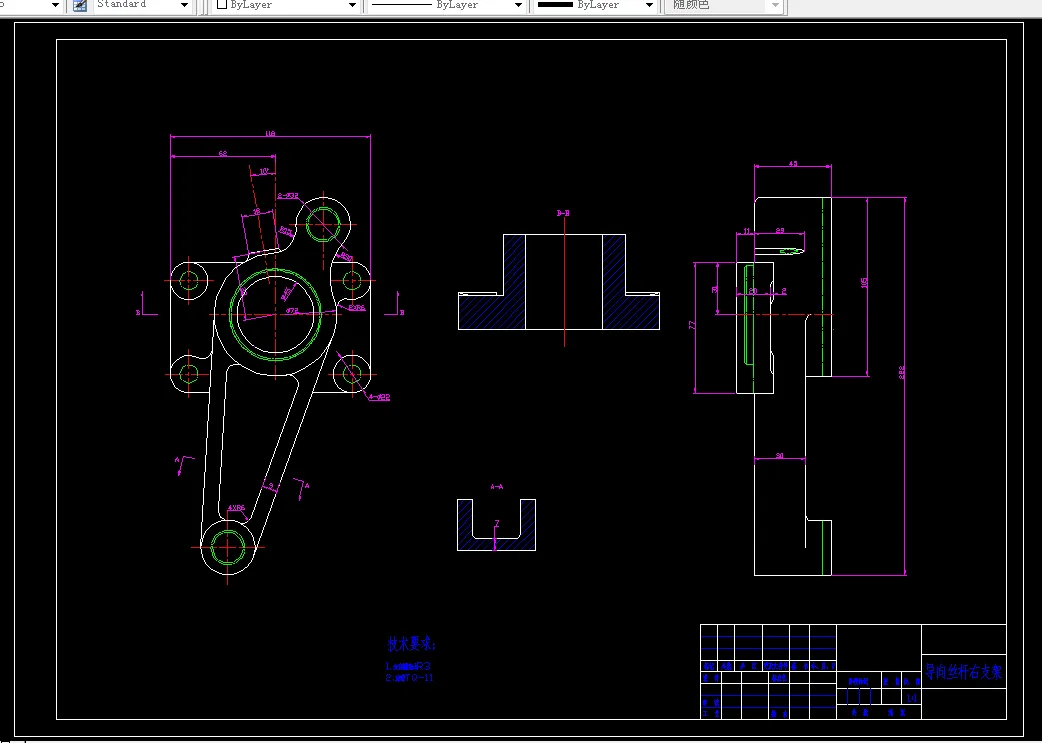
Task: Select the 4-Ø22 hole dimension text
Action: click(379, 397)
